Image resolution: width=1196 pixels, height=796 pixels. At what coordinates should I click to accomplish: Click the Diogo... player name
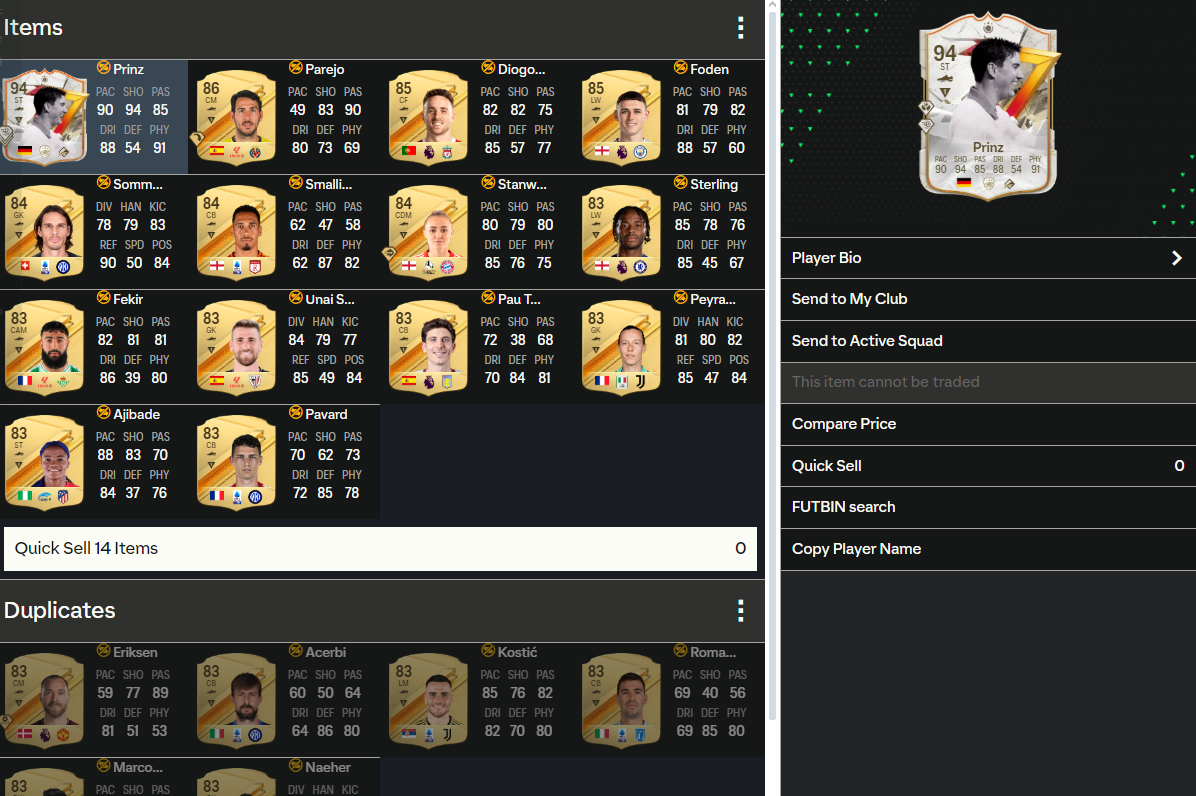coord(522,69)
